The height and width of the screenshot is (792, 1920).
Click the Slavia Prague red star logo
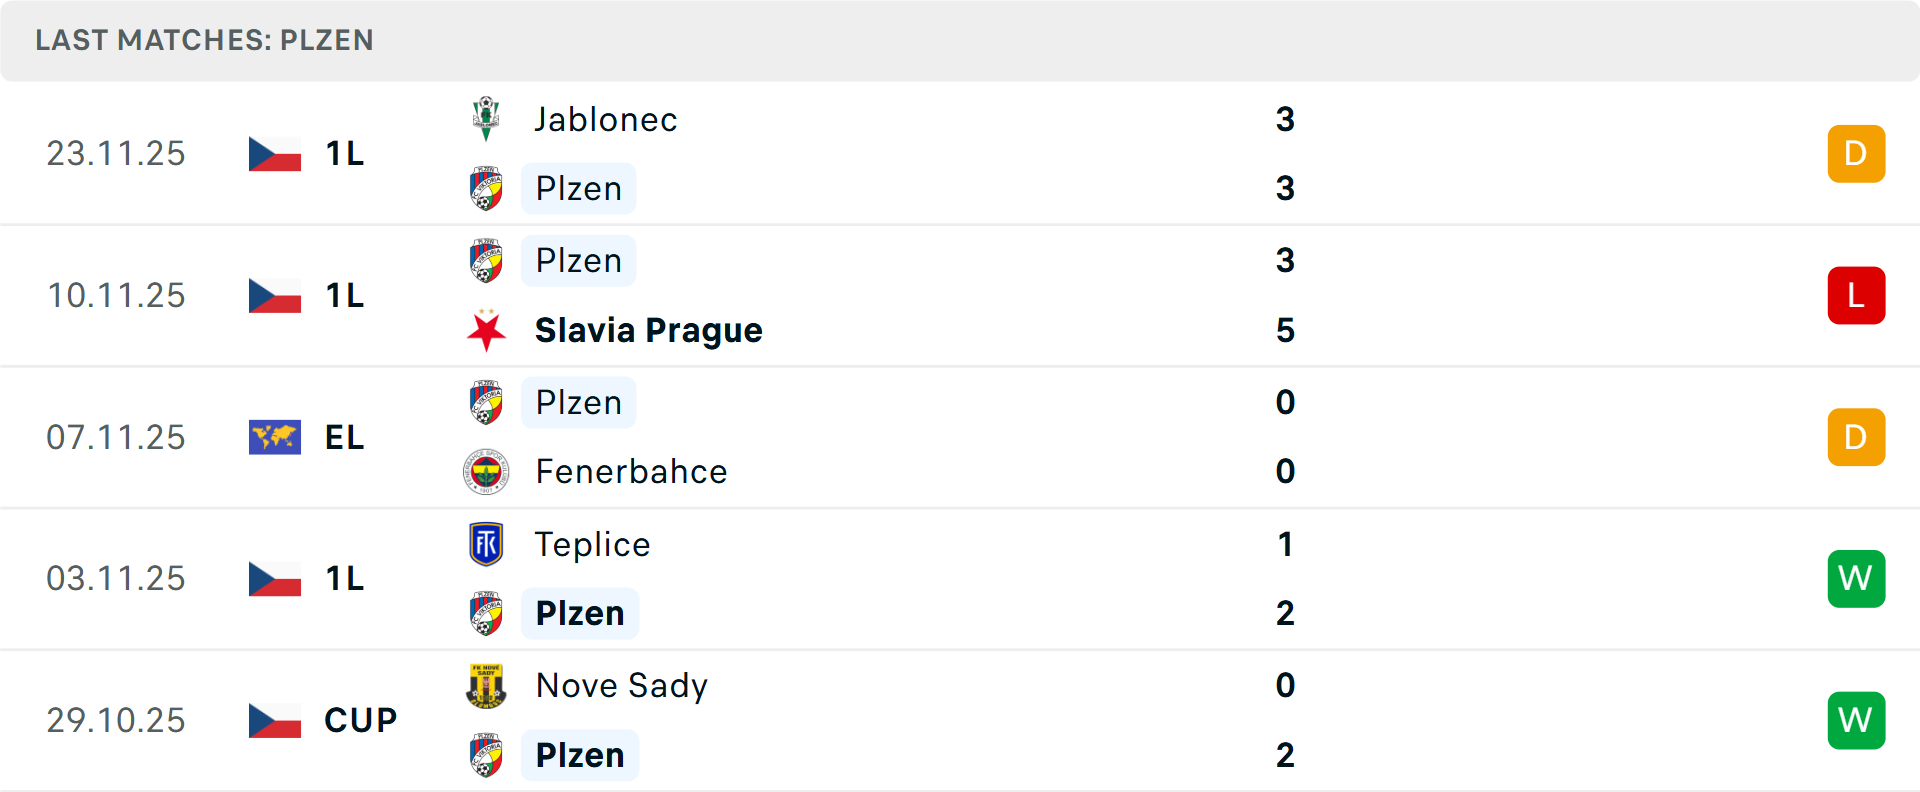486,330
